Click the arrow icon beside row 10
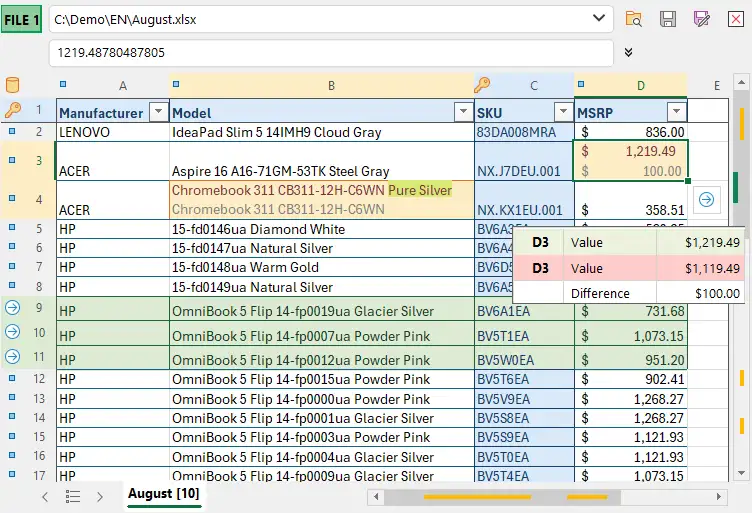 [12, 331]
